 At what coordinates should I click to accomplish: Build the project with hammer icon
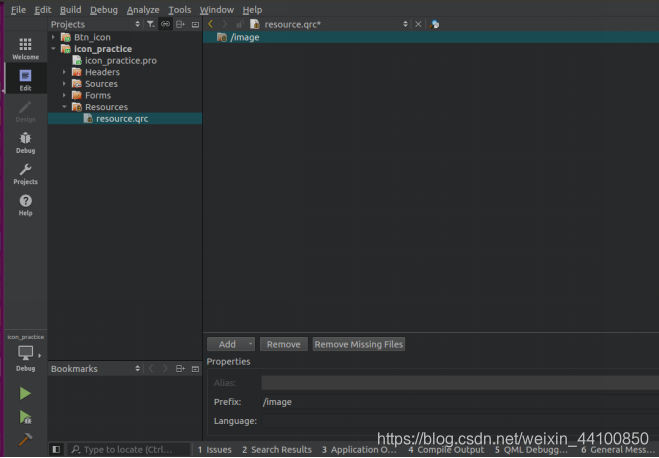point(25,439)
